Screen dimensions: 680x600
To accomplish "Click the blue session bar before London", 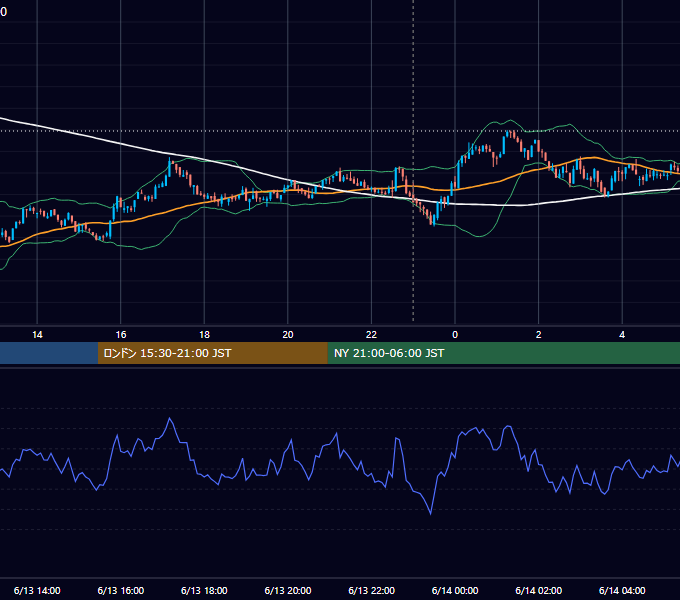I will point(49,353).
